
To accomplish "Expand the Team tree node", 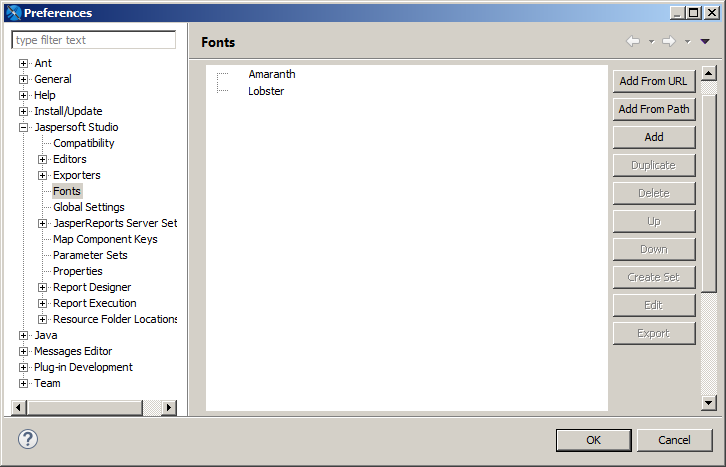I will [x=23, y=384].
